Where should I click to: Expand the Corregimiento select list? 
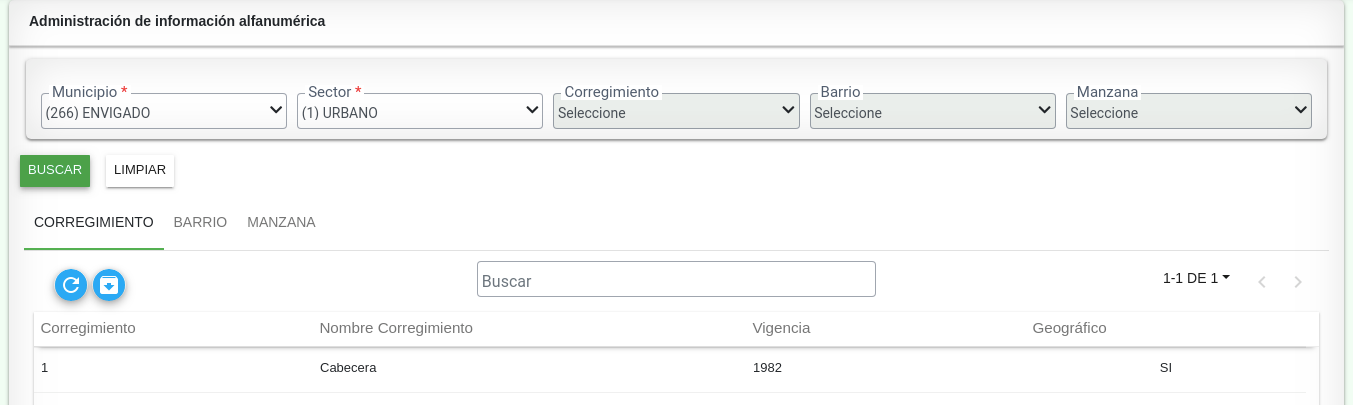click(x=677, y=111)
